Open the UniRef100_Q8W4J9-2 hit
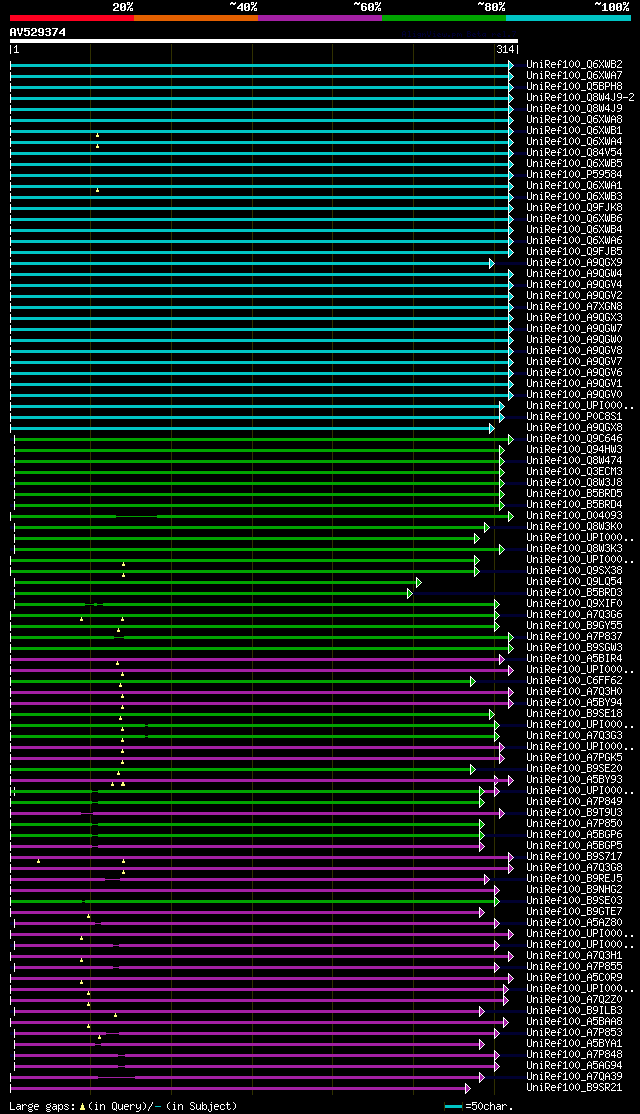This screenshot has height=1114, width=640. click(x=580, y=97)
